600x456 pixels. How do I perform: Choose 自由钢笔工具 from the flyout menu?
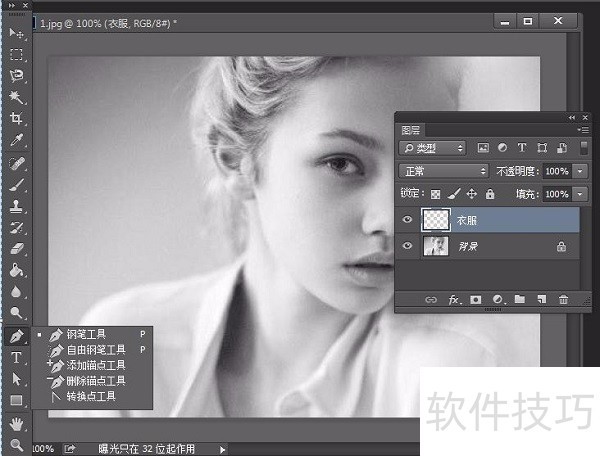point(95,350)
